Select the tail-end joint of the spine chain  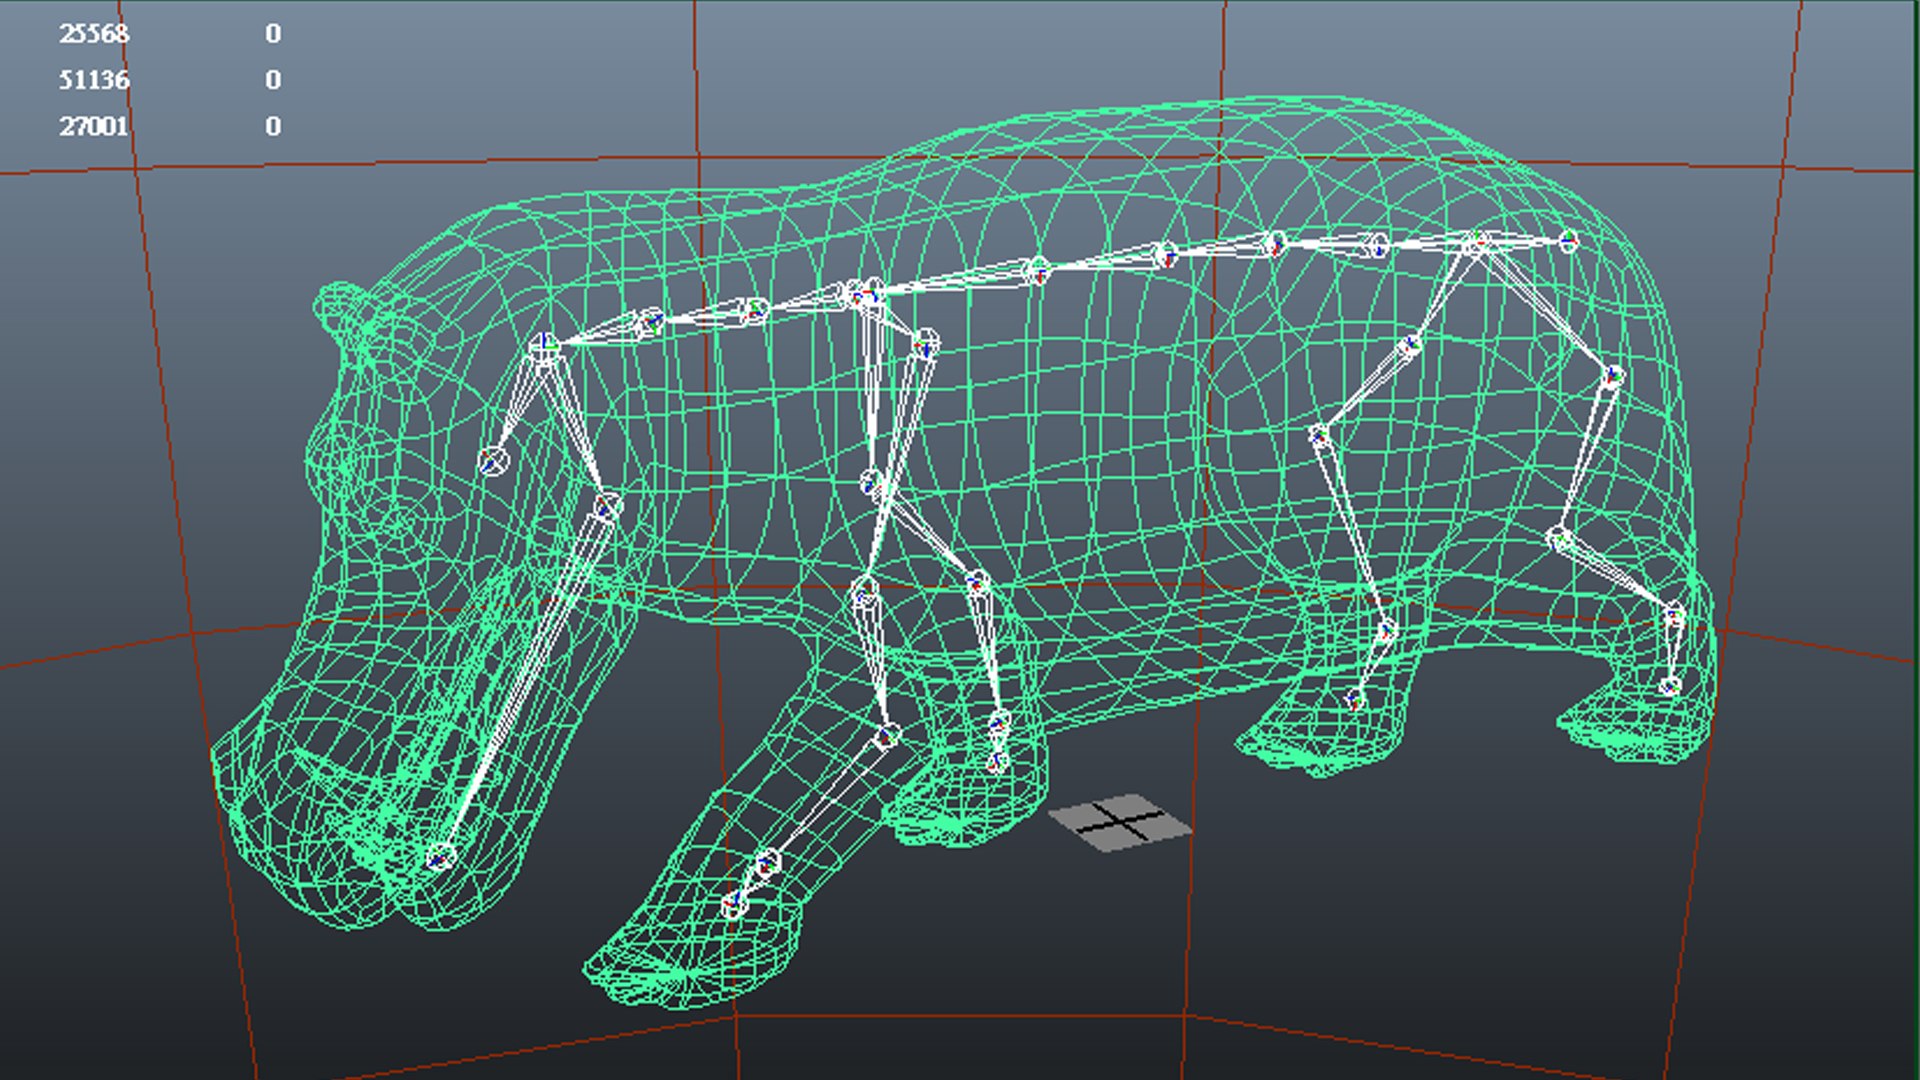[x=1568, y=241]
